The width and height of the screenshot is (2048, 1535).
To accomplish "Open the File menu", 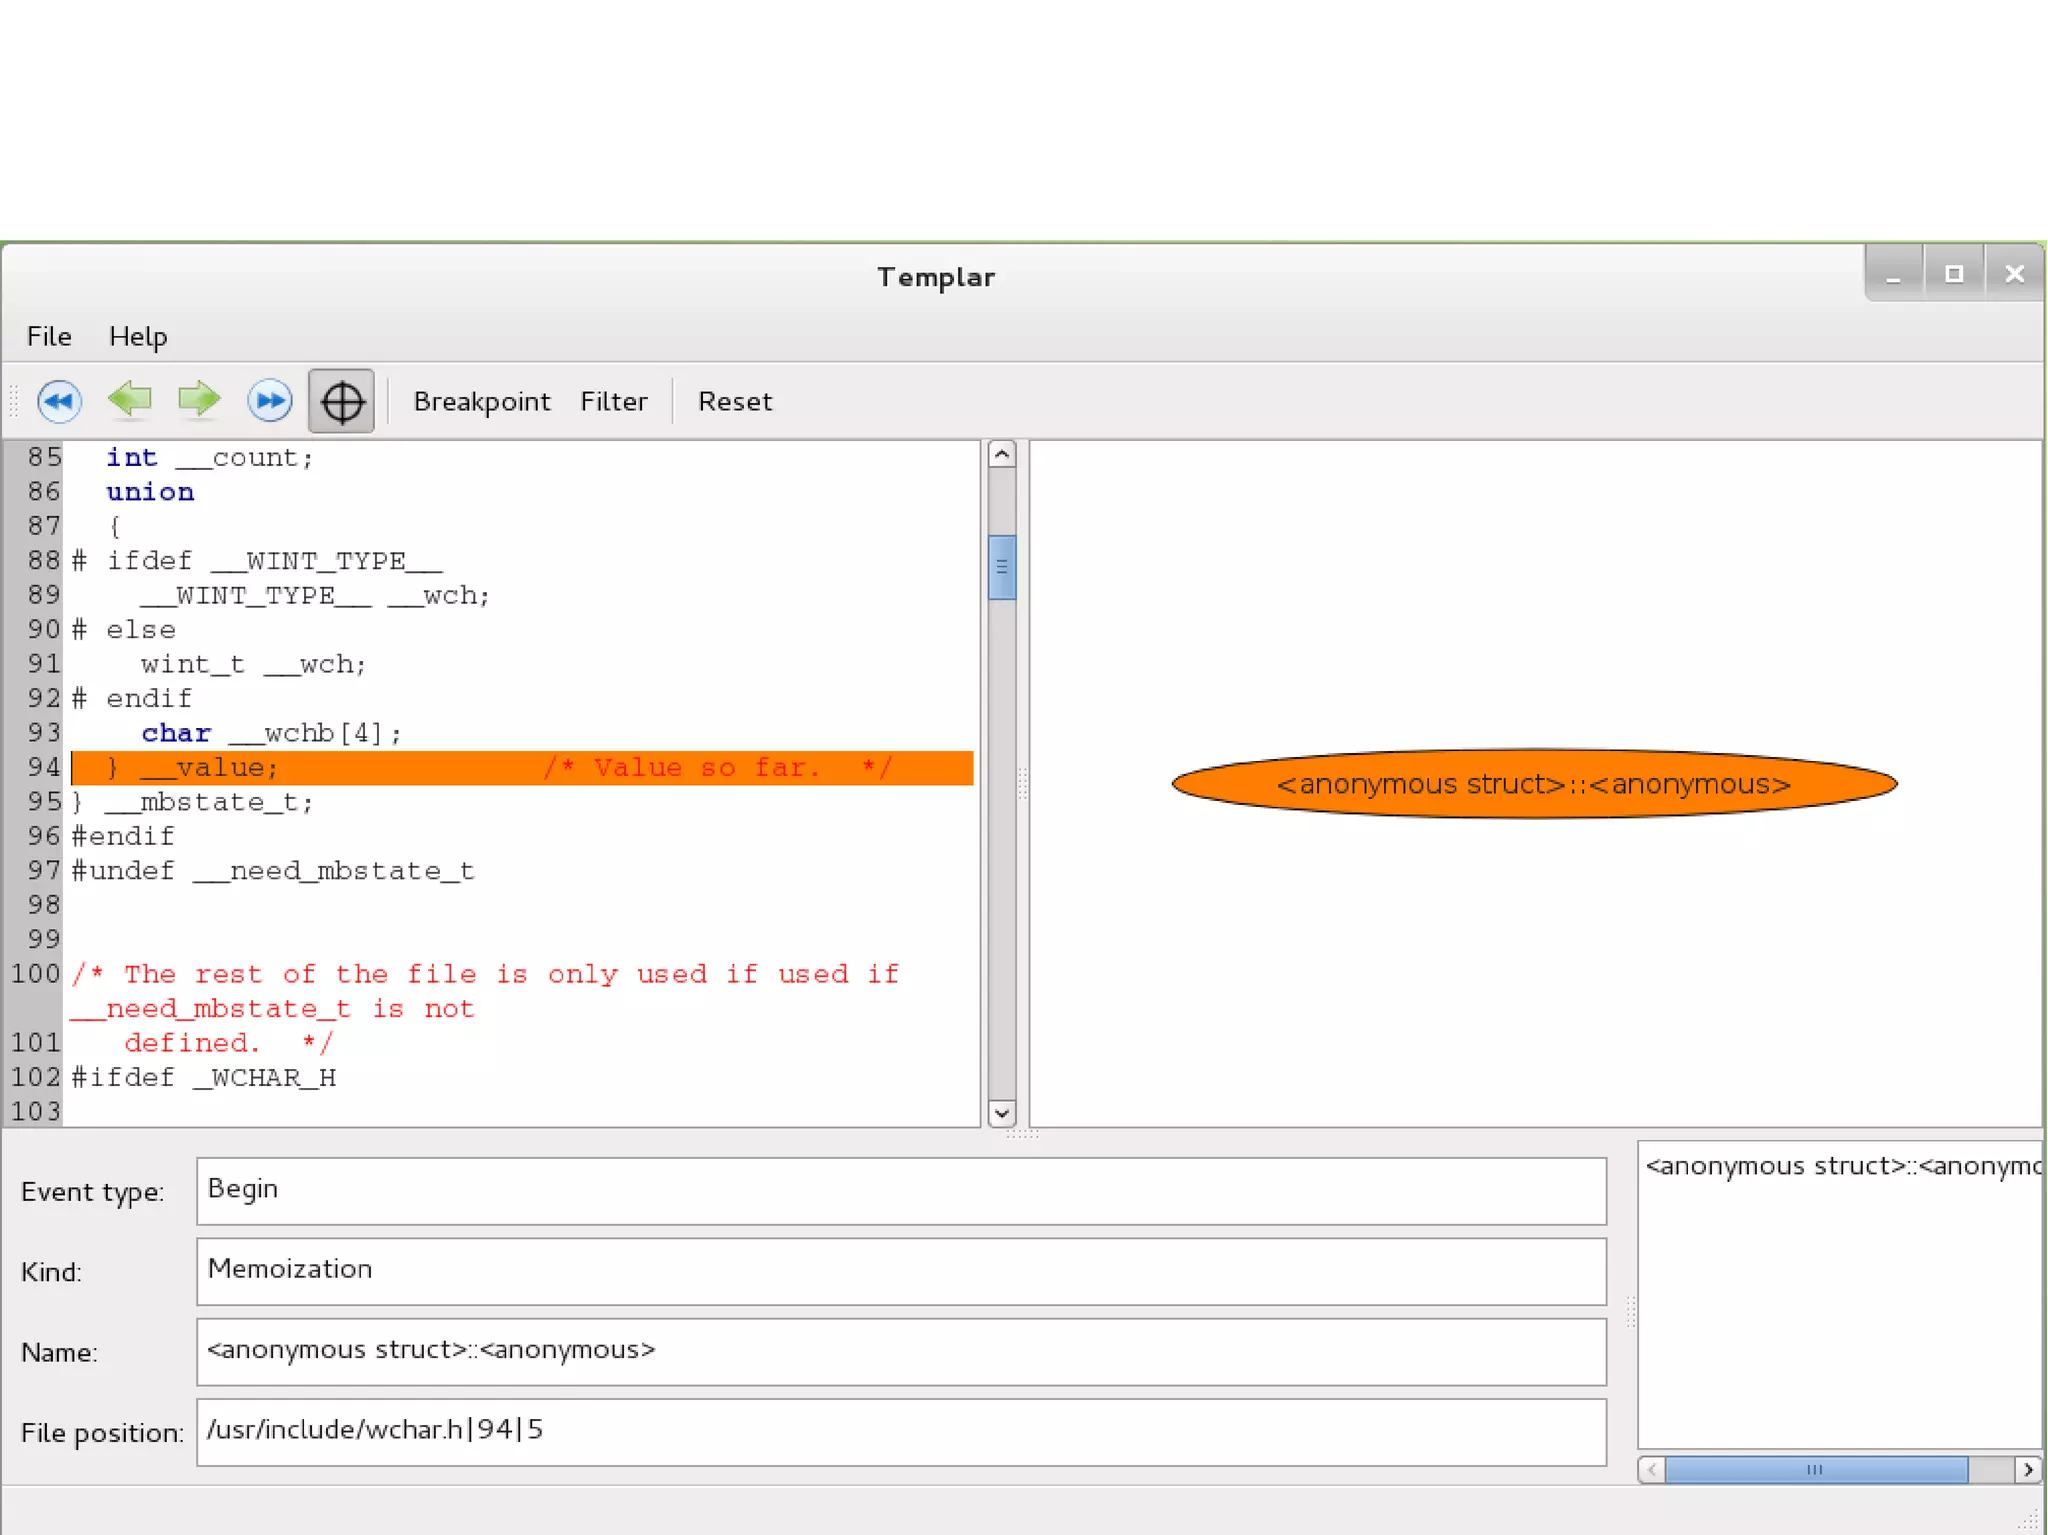I will pyautogui.click(x=49, y=337).
